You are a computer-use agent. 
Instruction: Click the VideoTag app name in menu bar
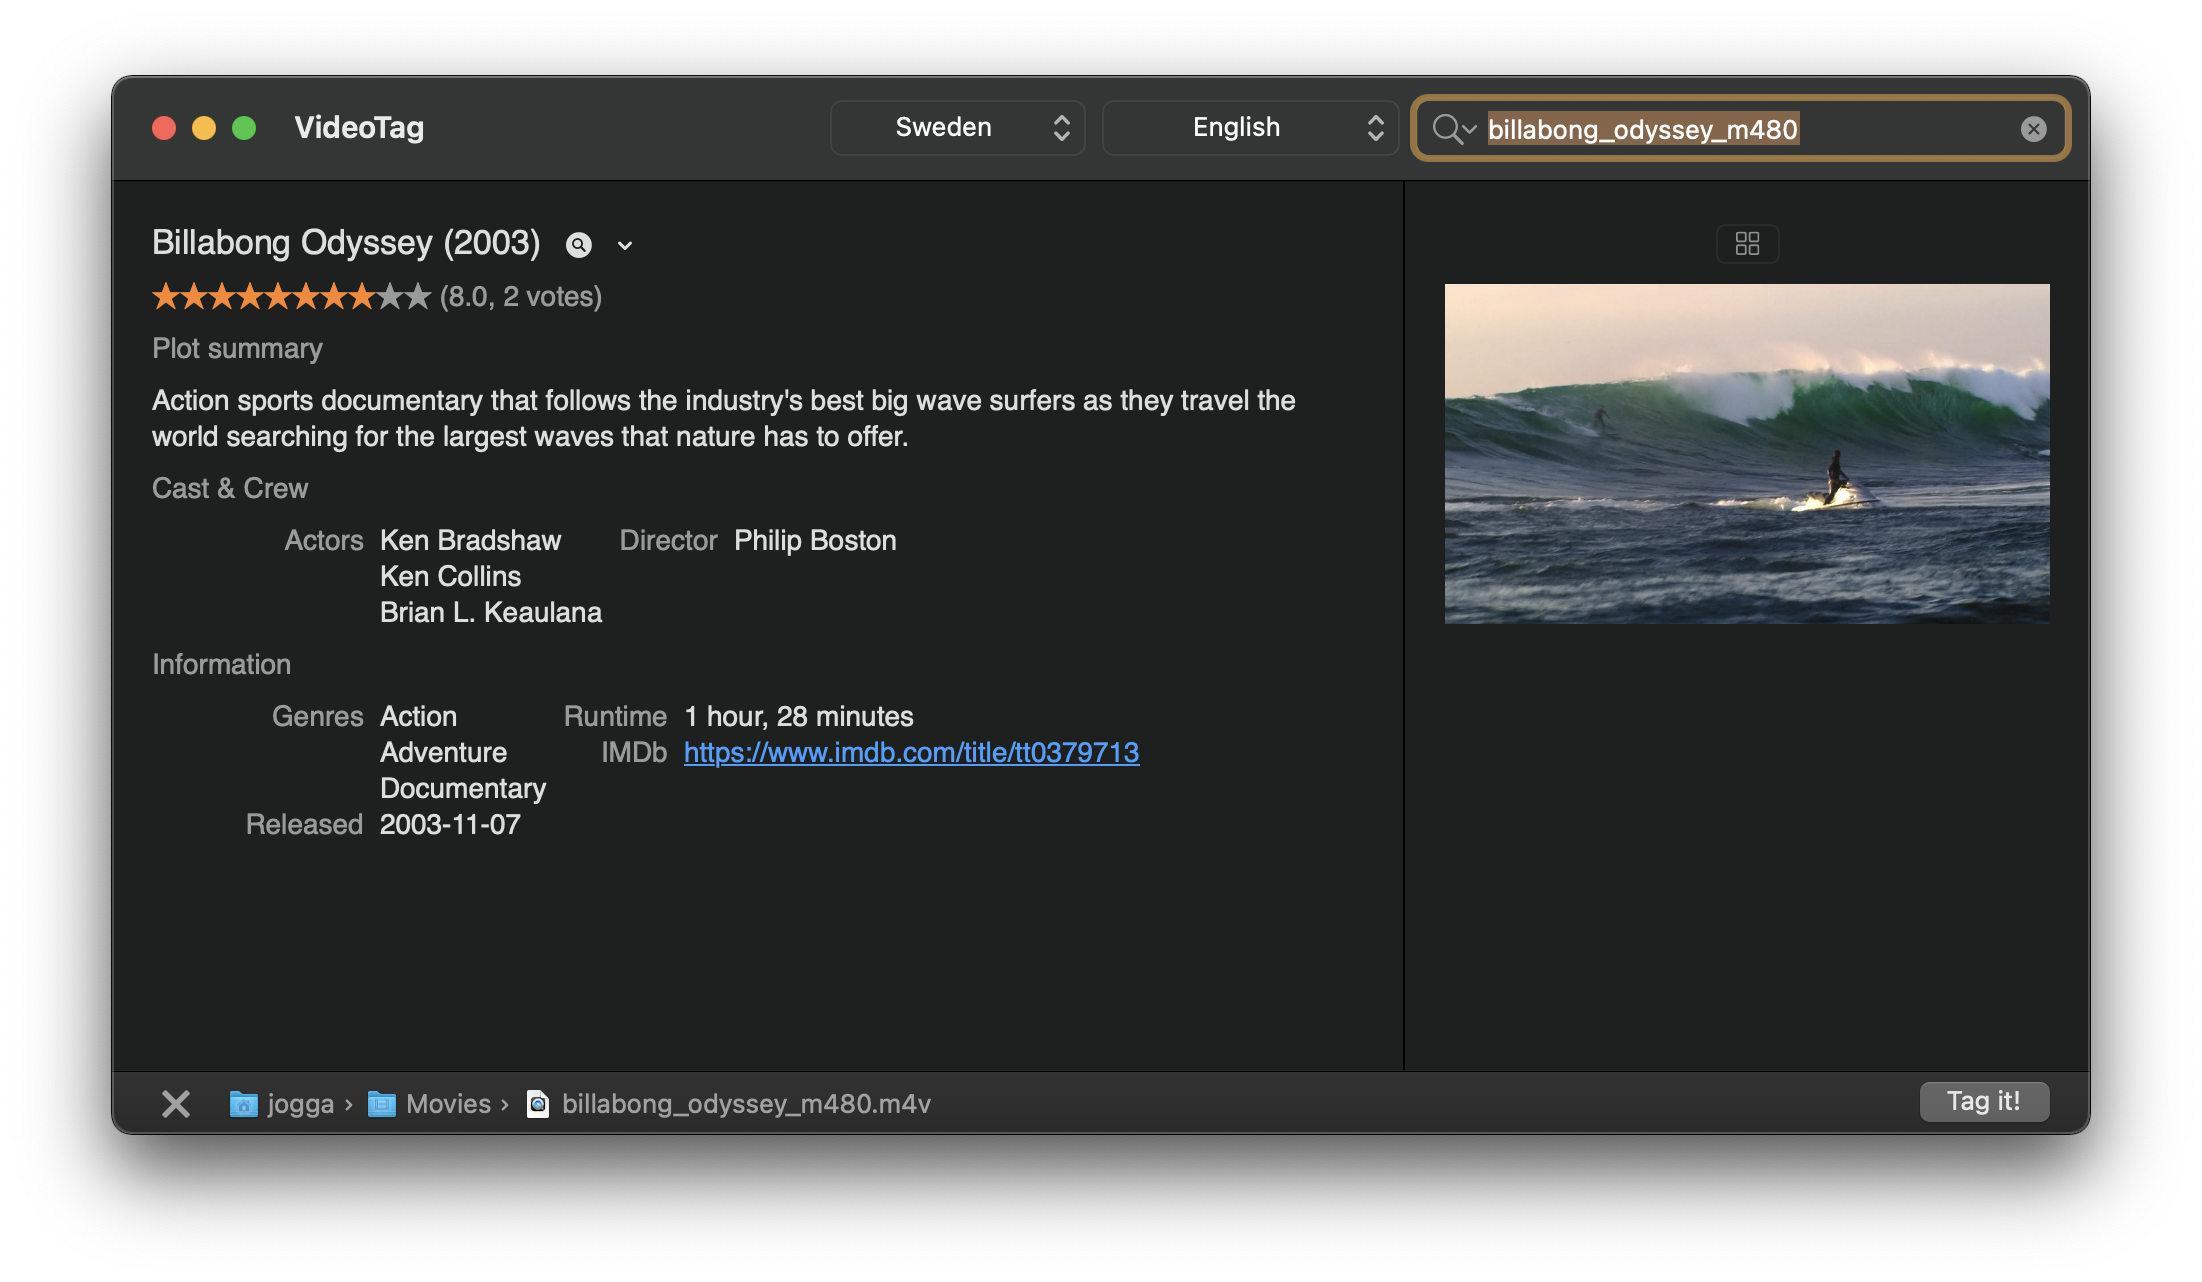(357, 127)
